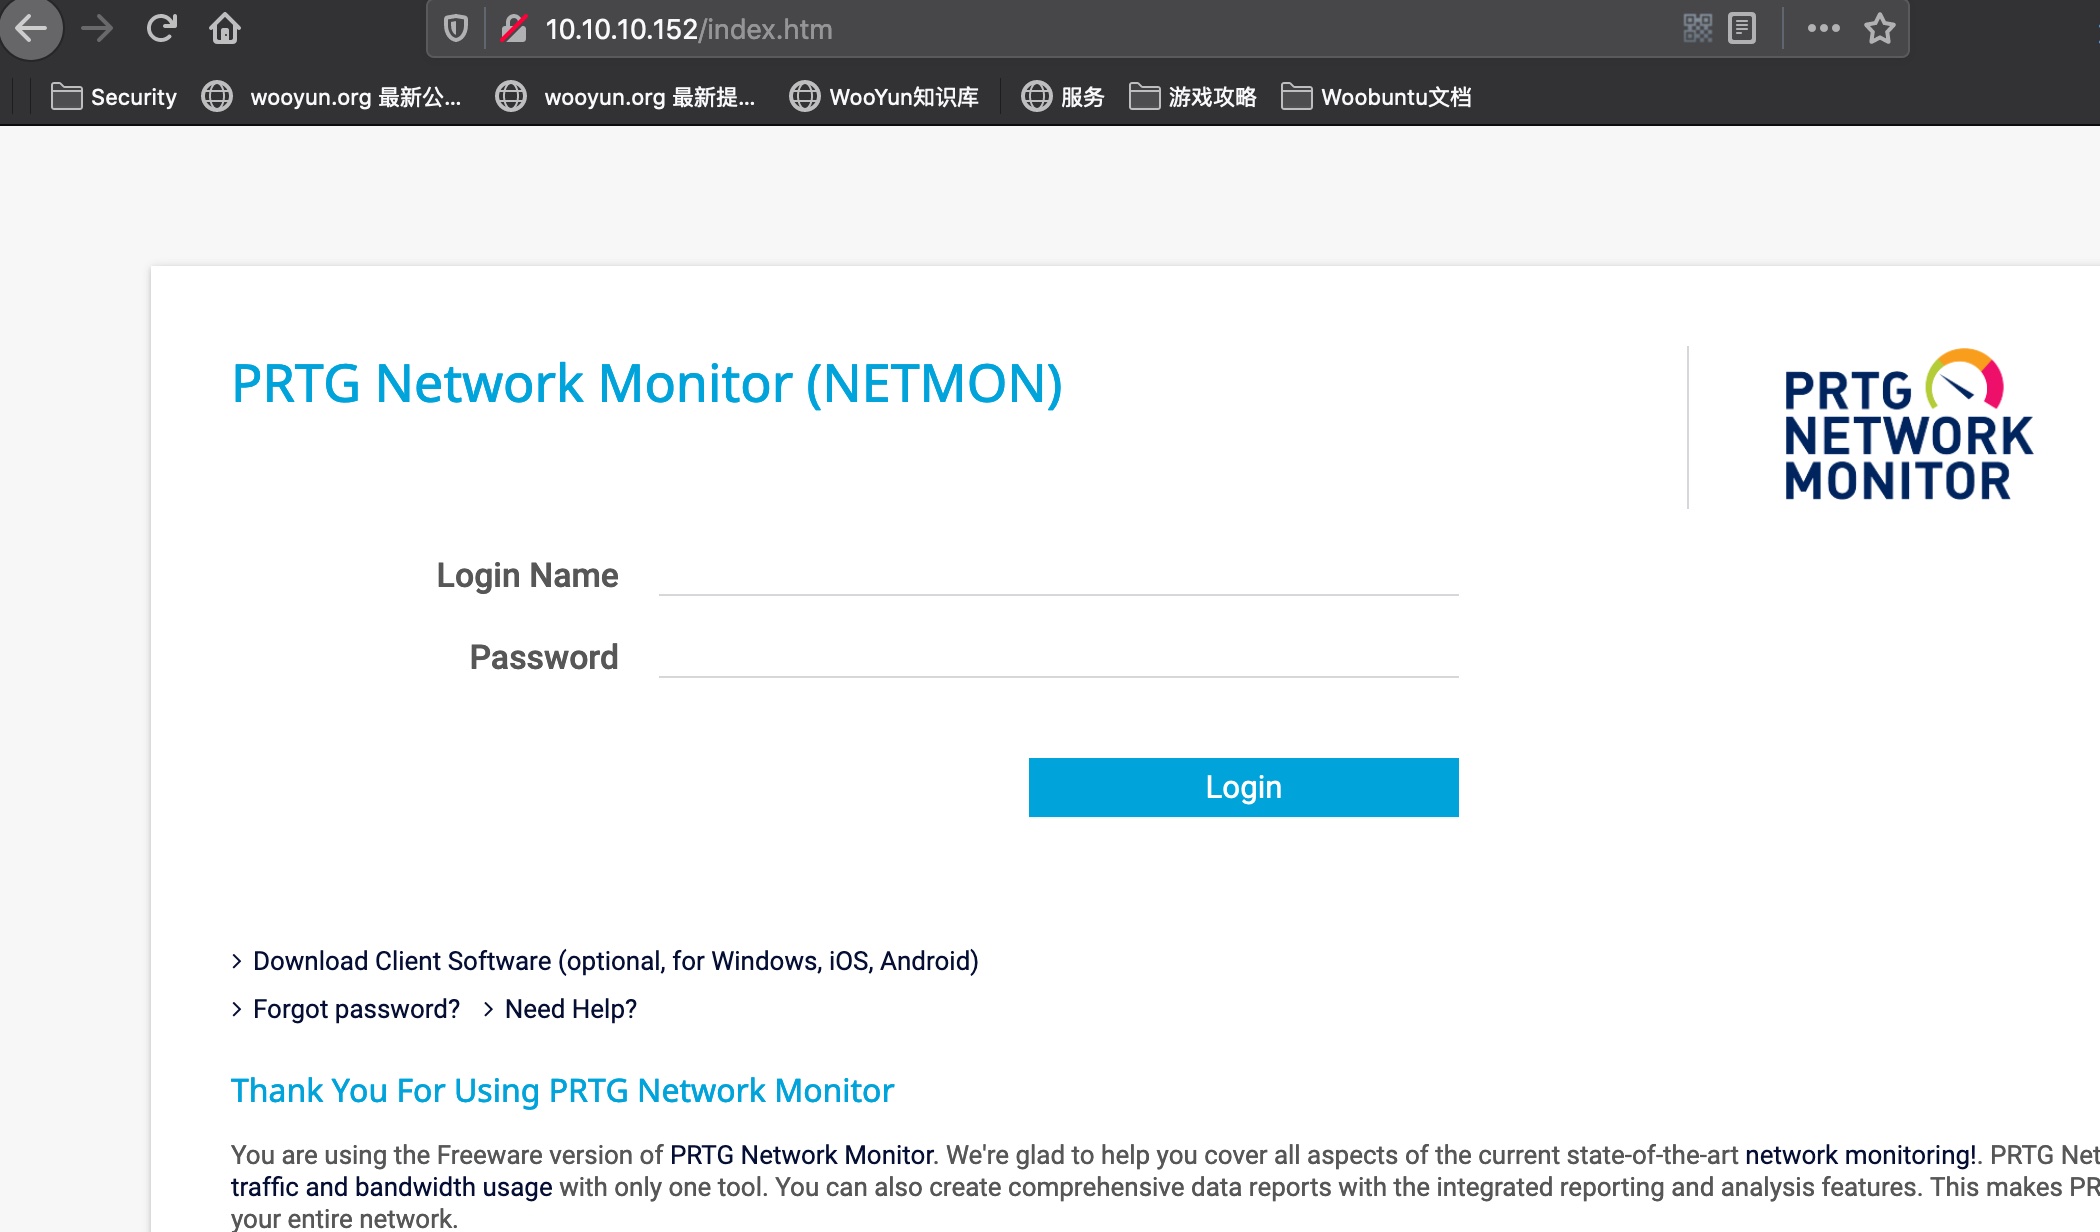Open the 游戏攻略 bookmarks folder
The width and height of the screenshot is (2100, 1232).
coord(1193,97)
